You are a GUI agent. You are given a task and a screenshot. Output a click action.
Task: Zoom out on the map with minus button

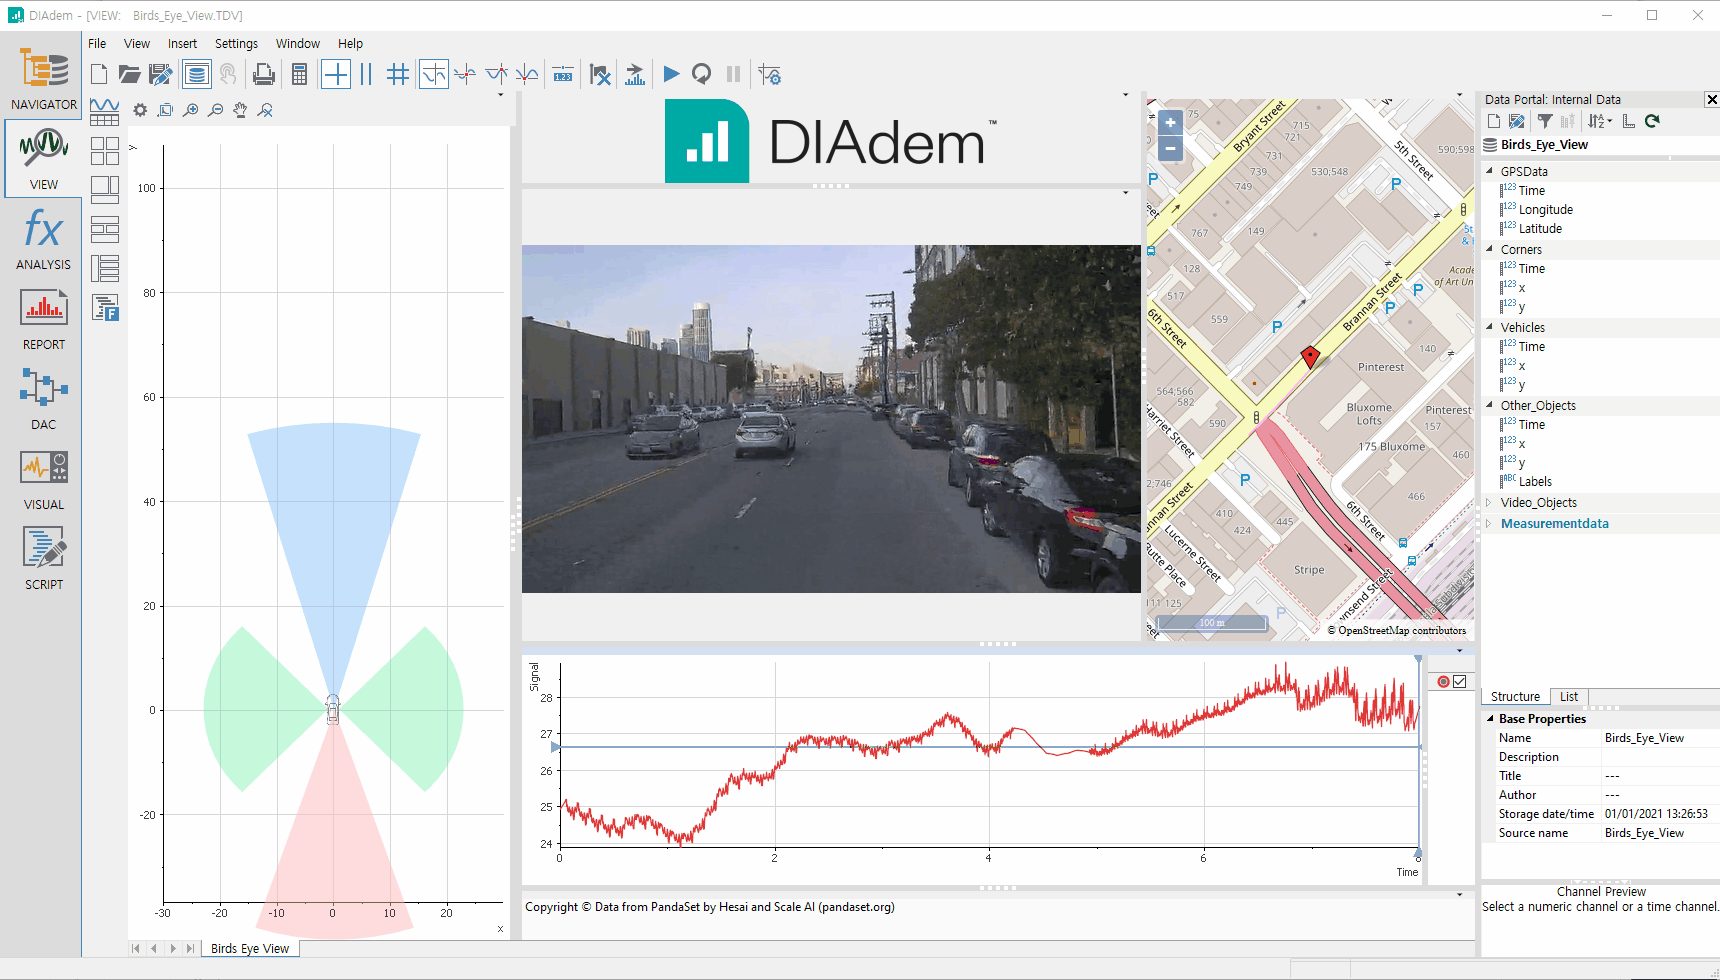(x=1170, y=149)
